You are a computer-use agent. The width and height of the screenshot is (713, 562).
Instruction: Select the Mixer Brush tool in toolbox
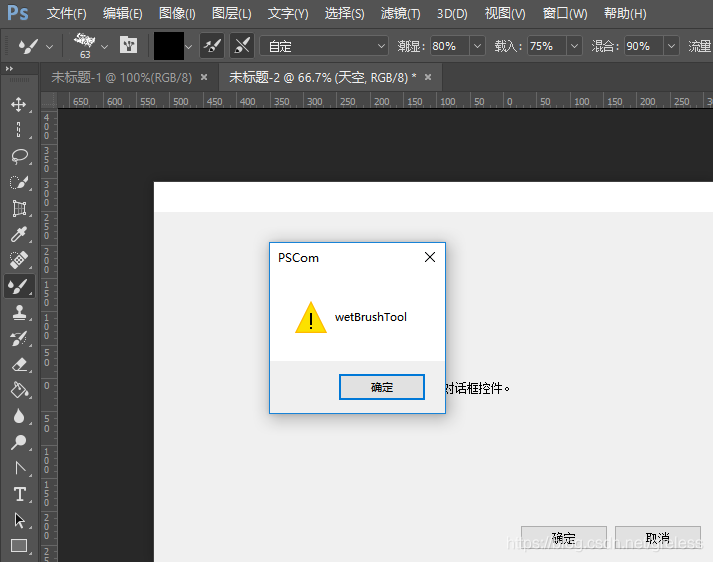[19, 286]
